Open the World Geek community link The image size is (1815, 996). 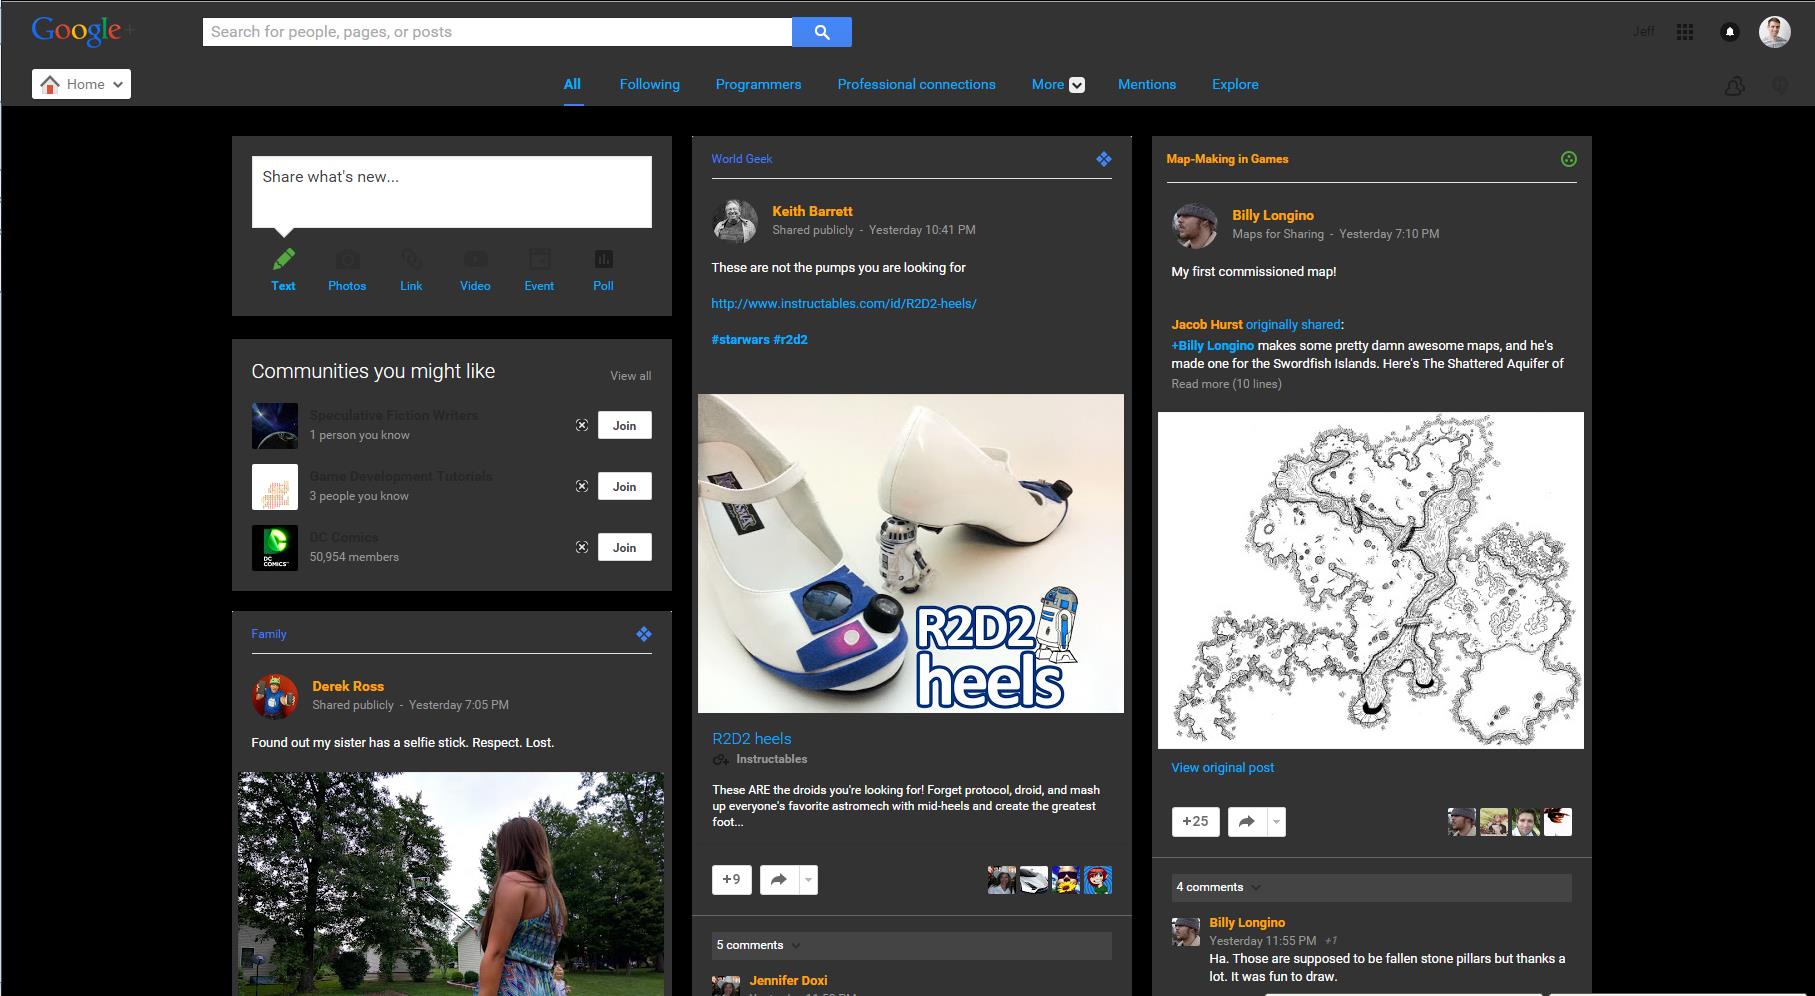[x=742, y=159]
